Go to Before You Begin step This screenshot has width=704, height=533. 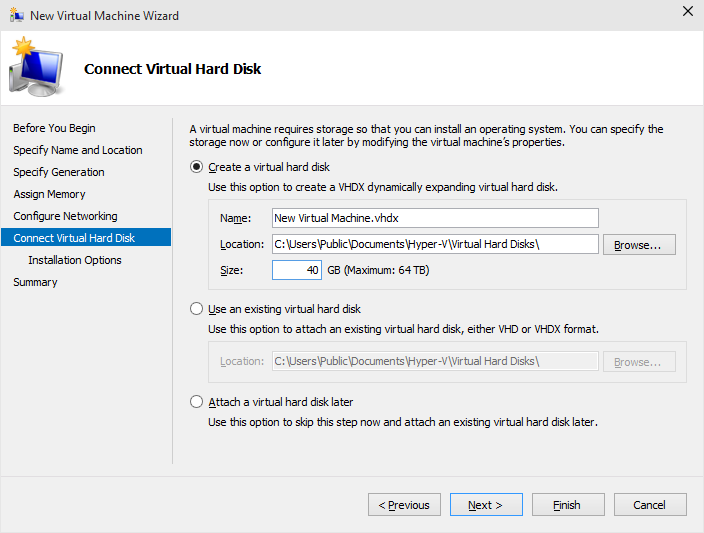coord(54,128)
